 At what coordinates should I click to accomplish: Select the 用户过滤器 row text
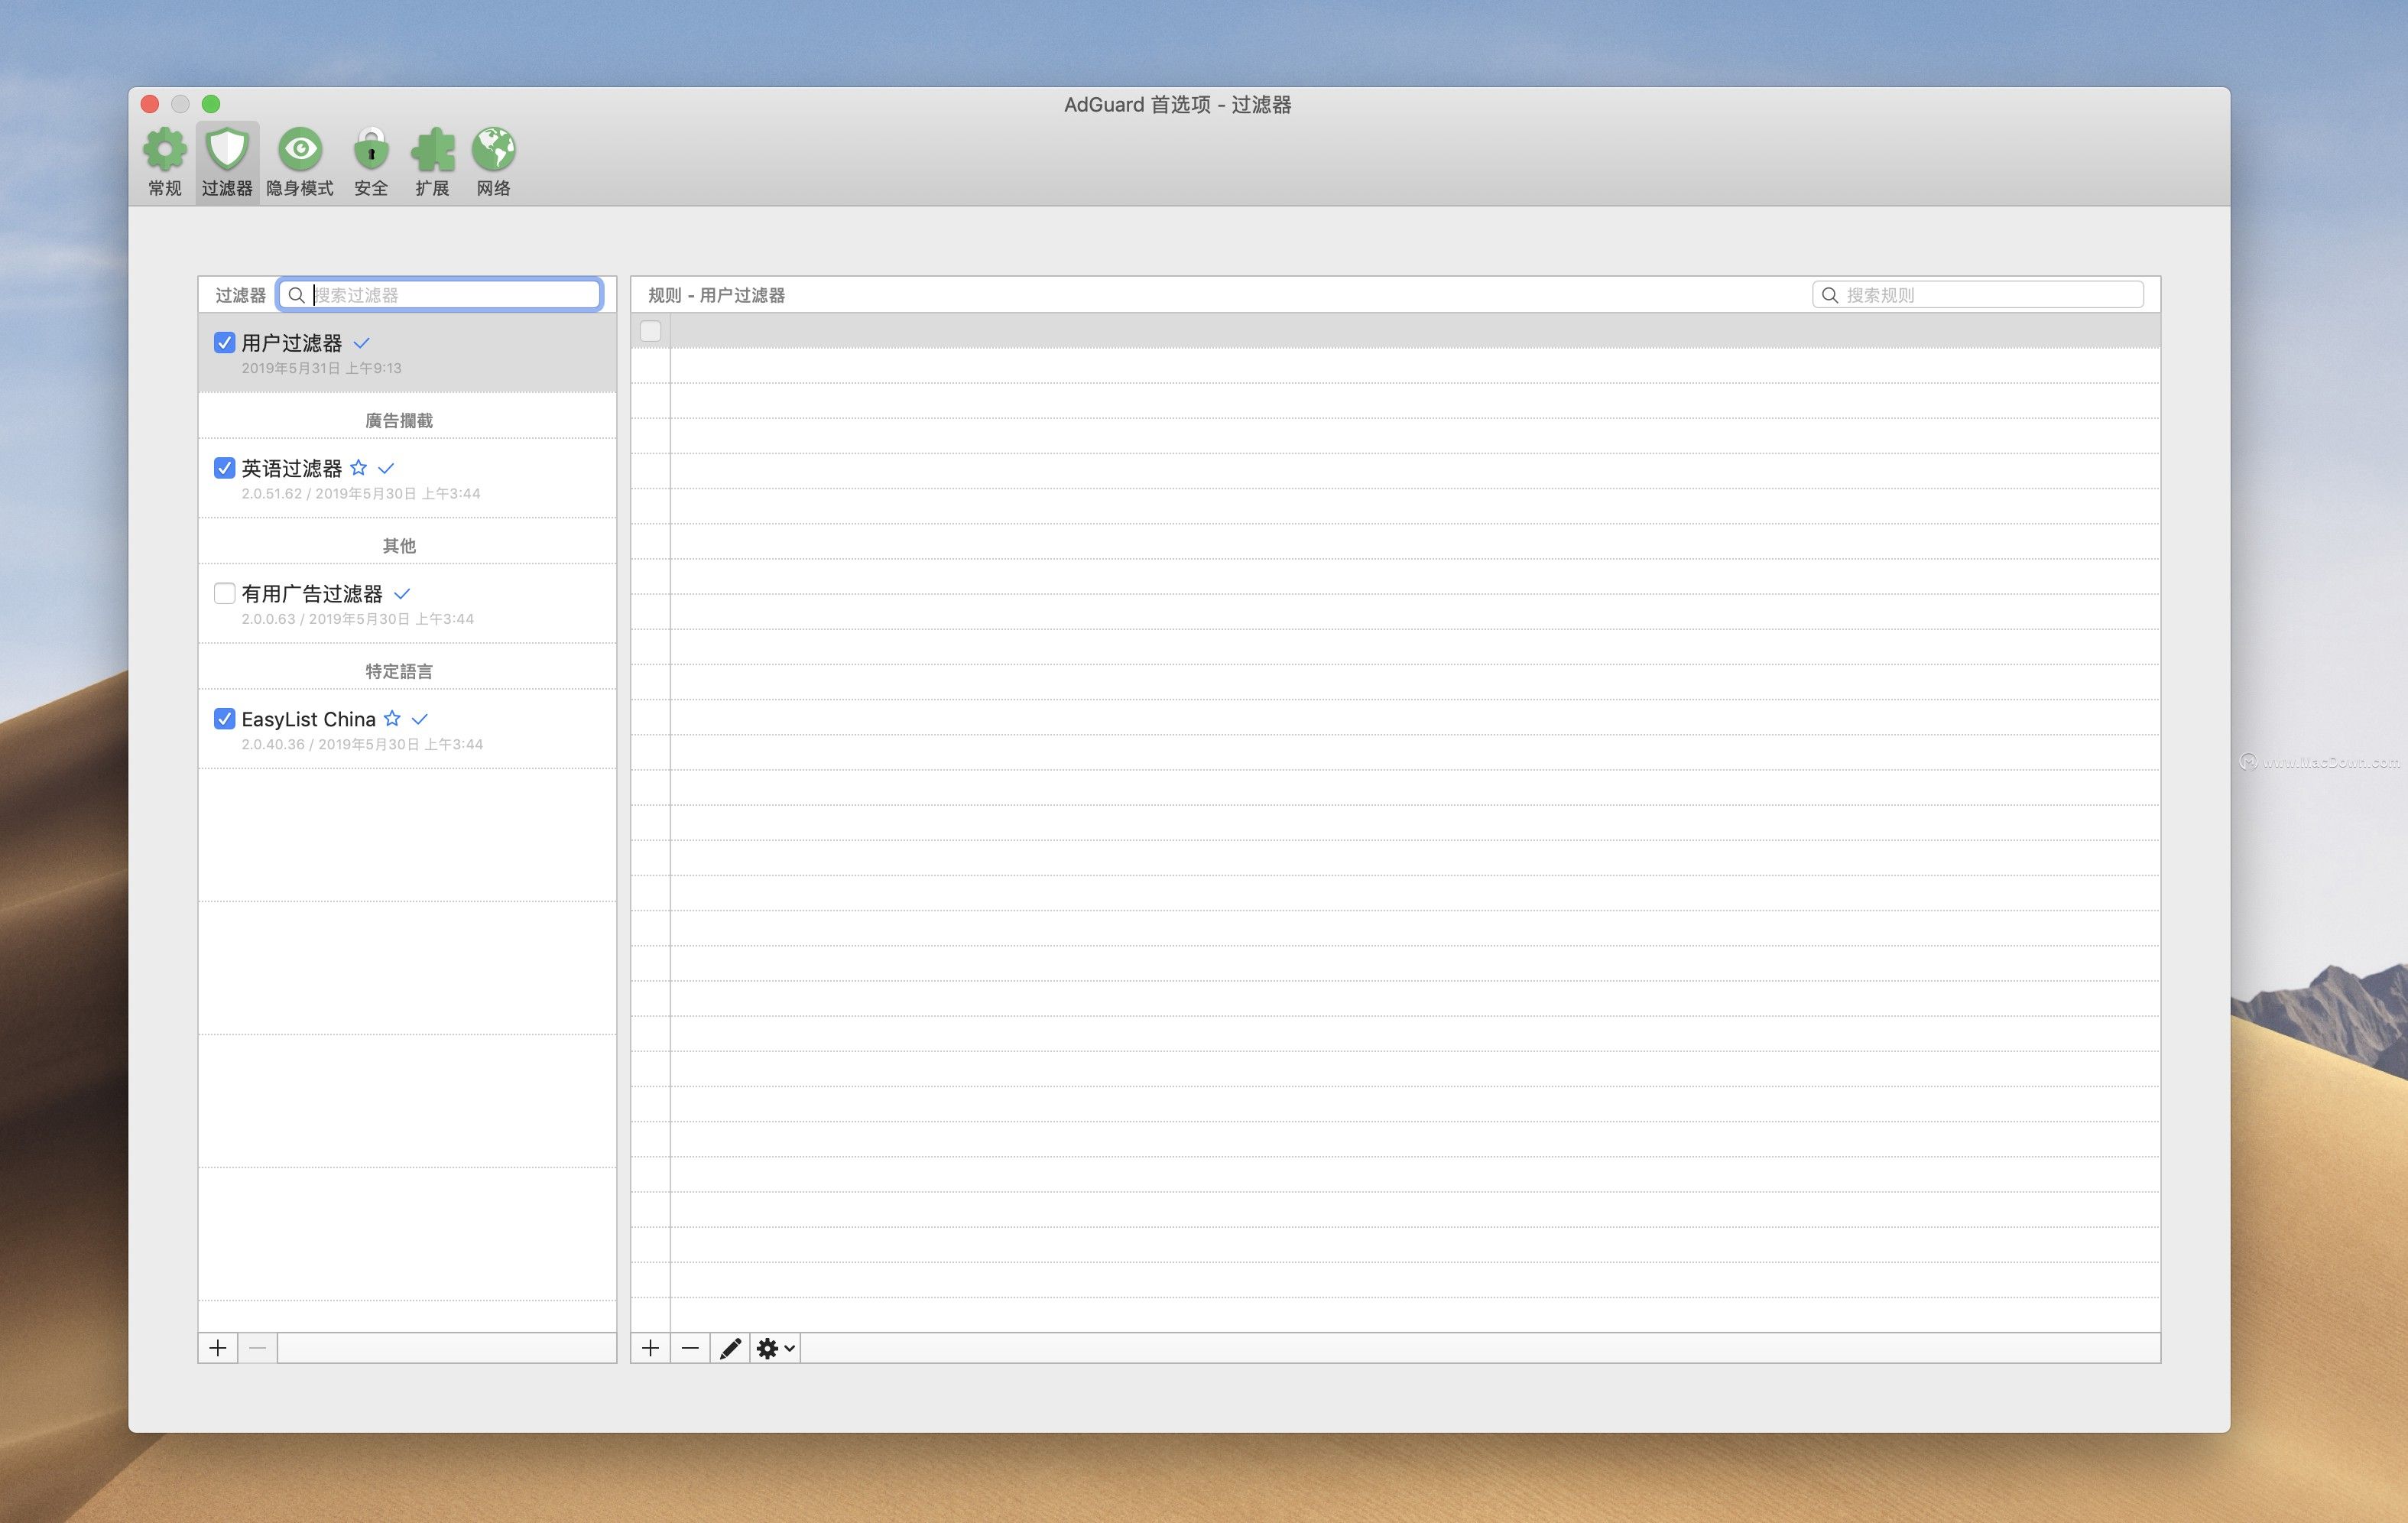pos(292,343)
